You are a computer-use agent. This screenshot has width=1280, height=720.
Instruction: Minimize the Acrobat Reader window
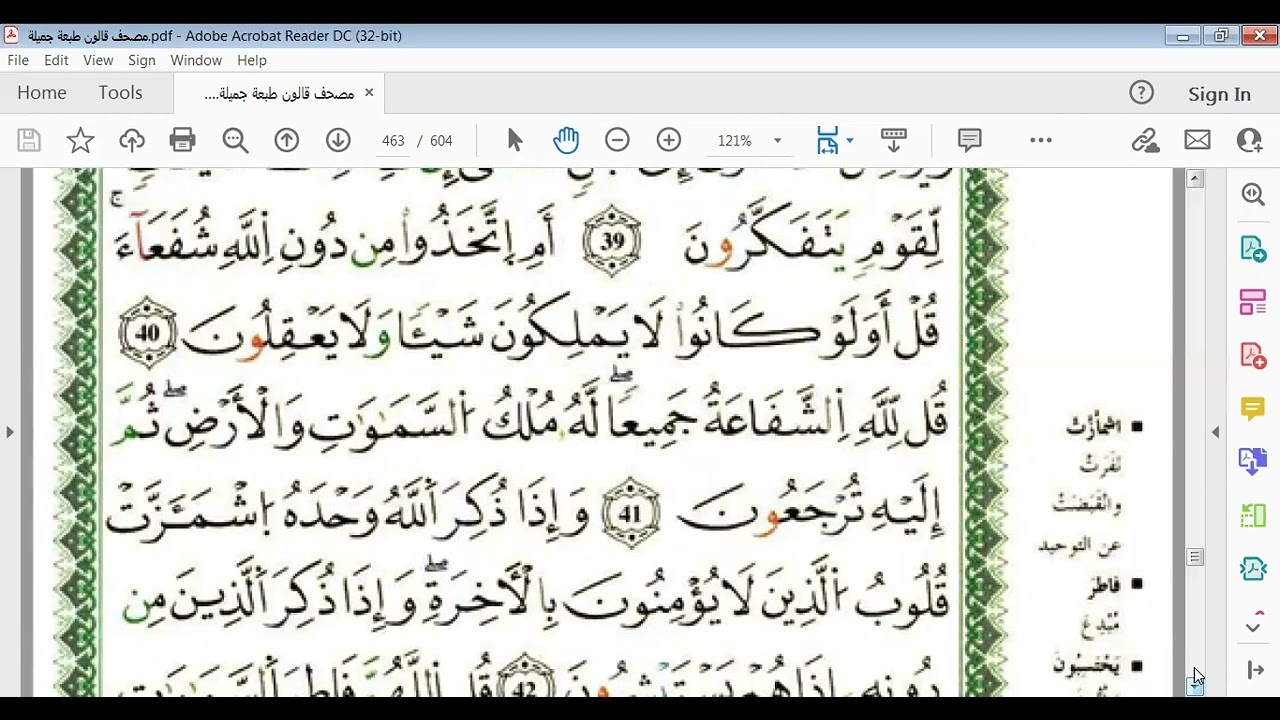click(1183, 36)
